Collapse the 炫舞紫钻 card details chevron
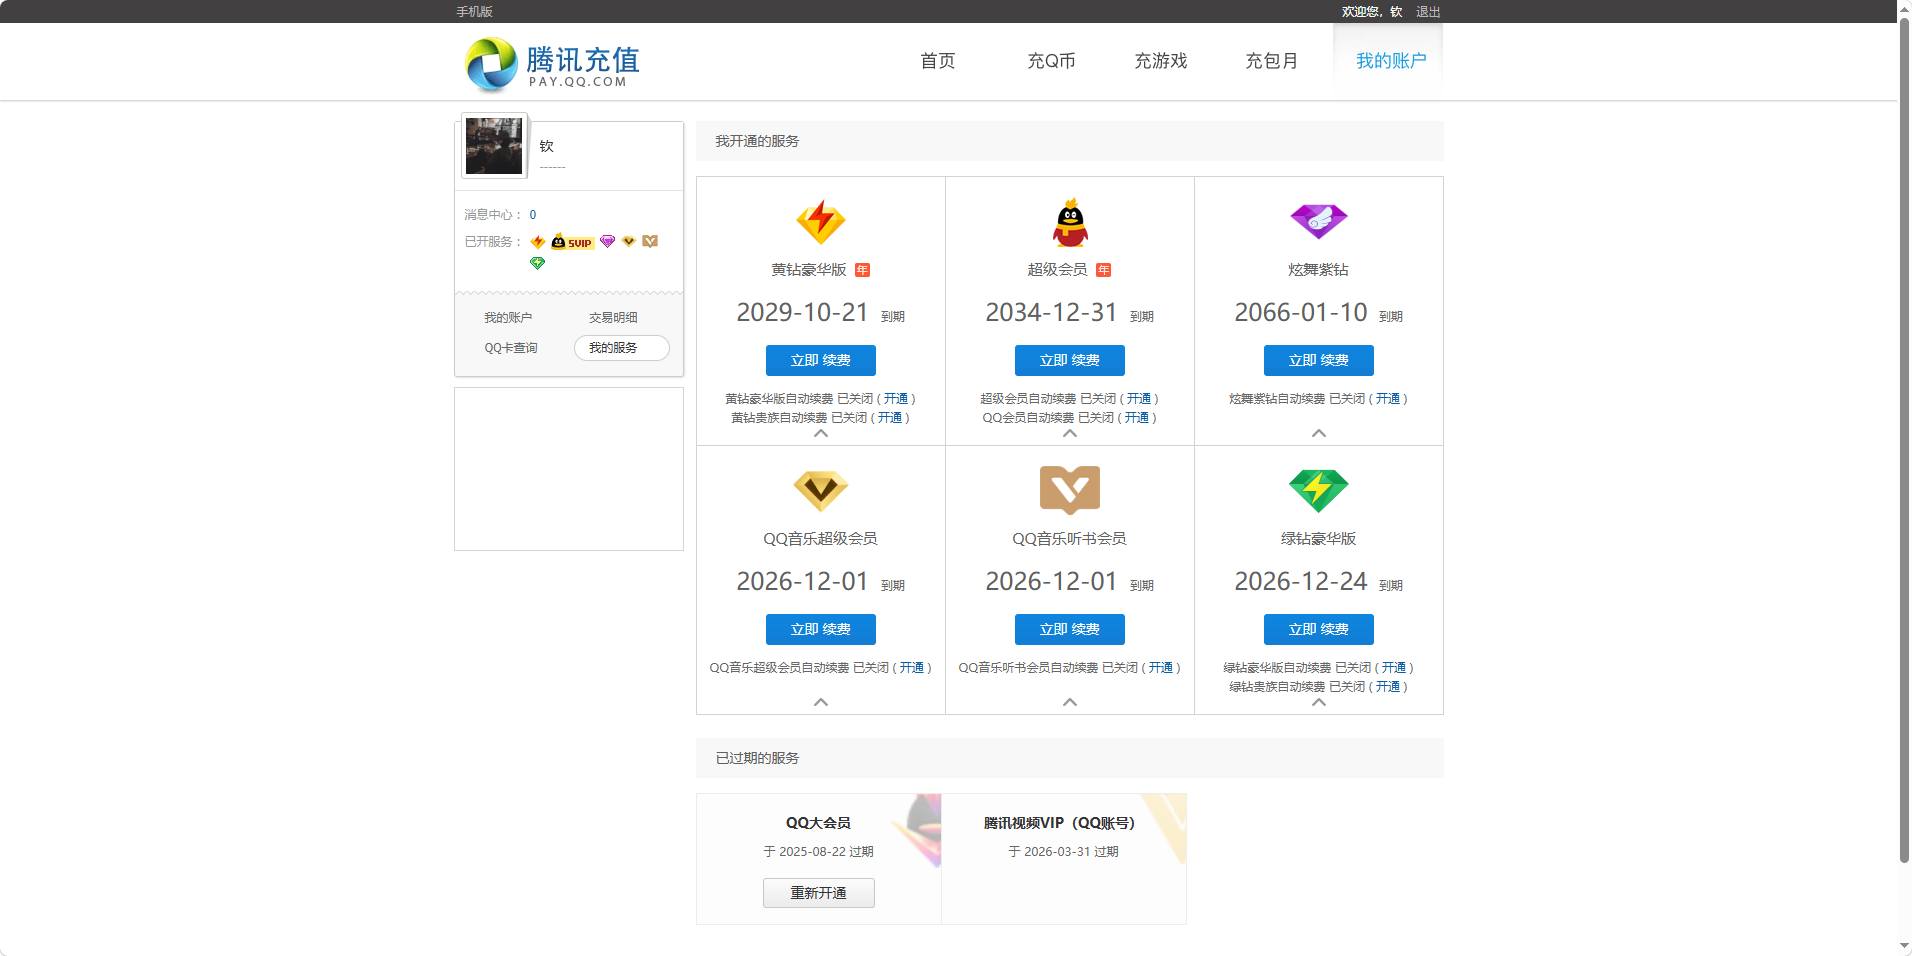 (x=1318, y=433)
